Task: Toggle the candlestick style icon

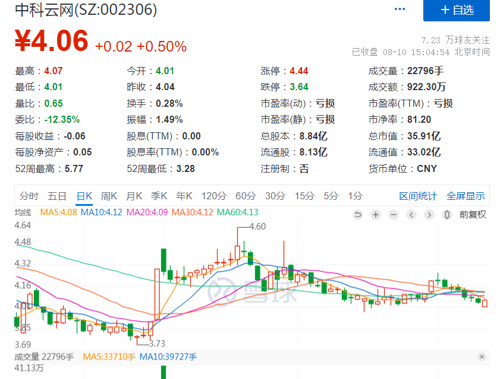Action: (447, 215)
